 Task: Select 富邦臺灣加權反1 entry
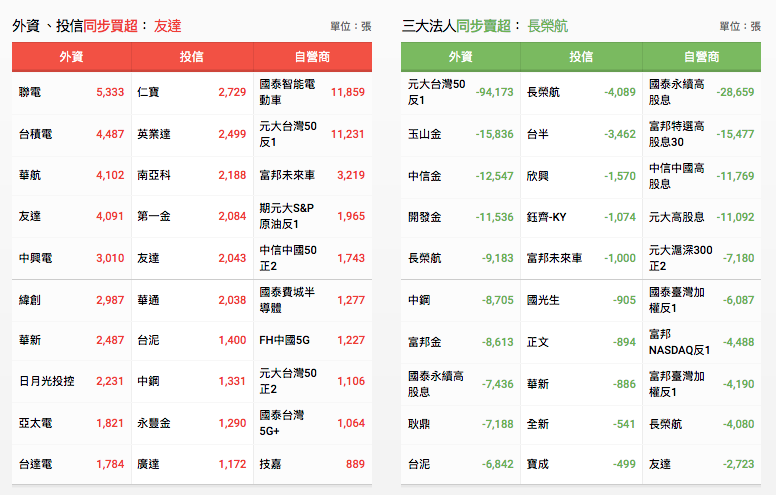point(677,384)
